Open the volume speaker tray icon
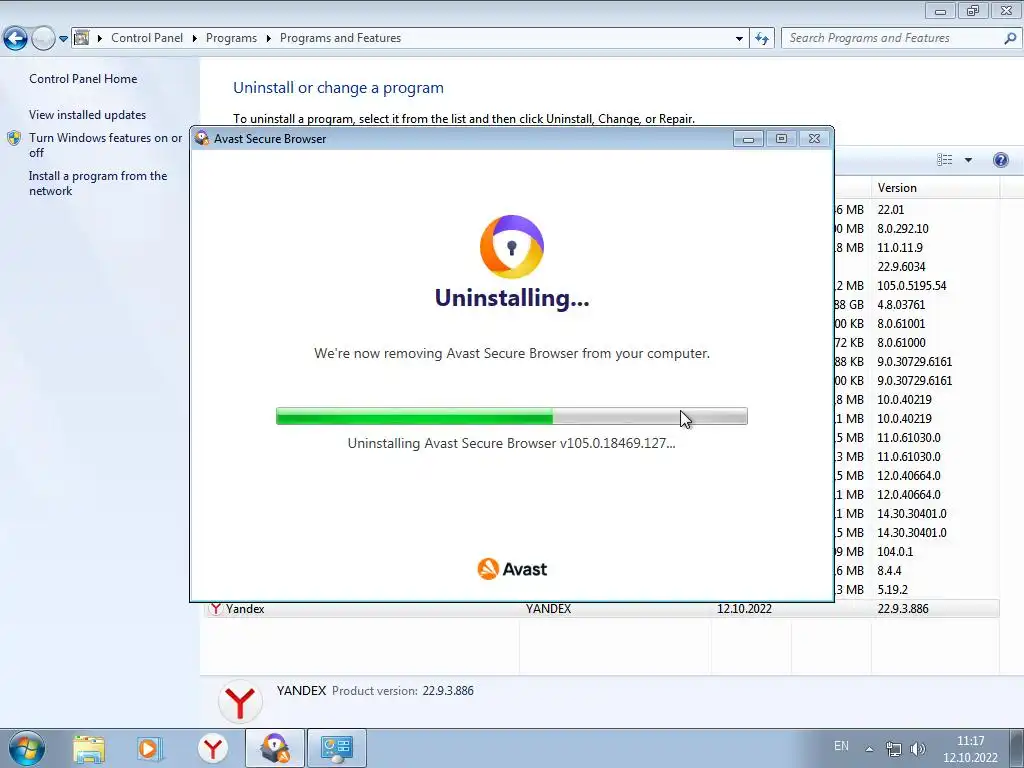This screenshot has height=768, width=1024. tap(918, 748)
